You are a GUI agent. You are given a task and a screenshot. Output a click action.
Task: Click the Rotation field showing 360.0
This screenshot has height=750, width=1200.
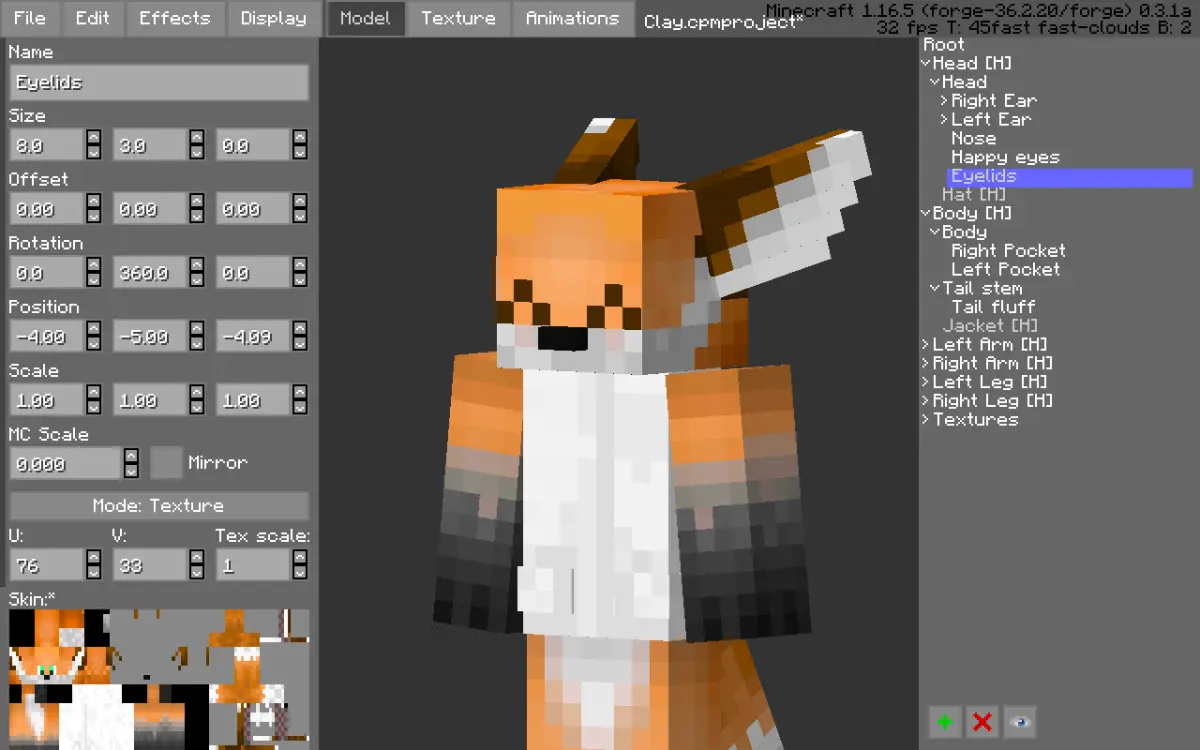[151, 273]
